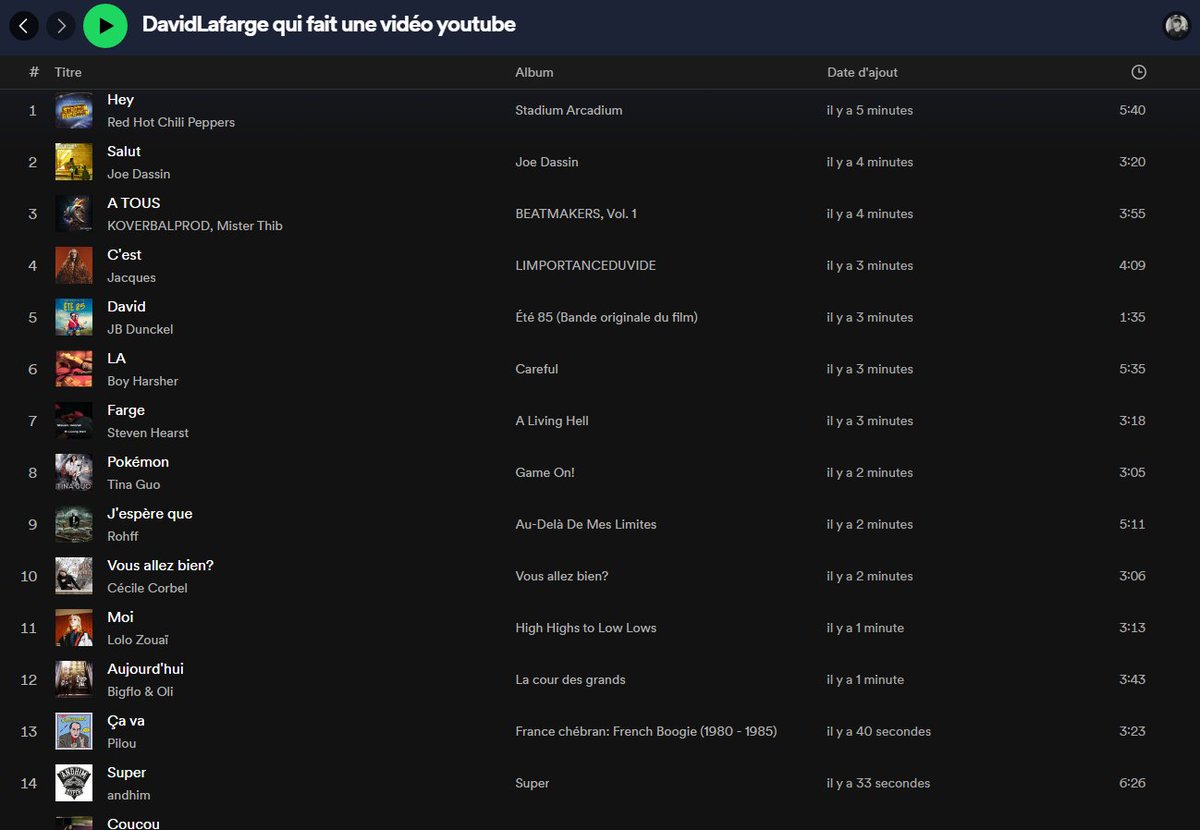The height and width of the screenshot is (830, 1200).
Task: Open artist Pilou
Action: (x=122, y=743)
